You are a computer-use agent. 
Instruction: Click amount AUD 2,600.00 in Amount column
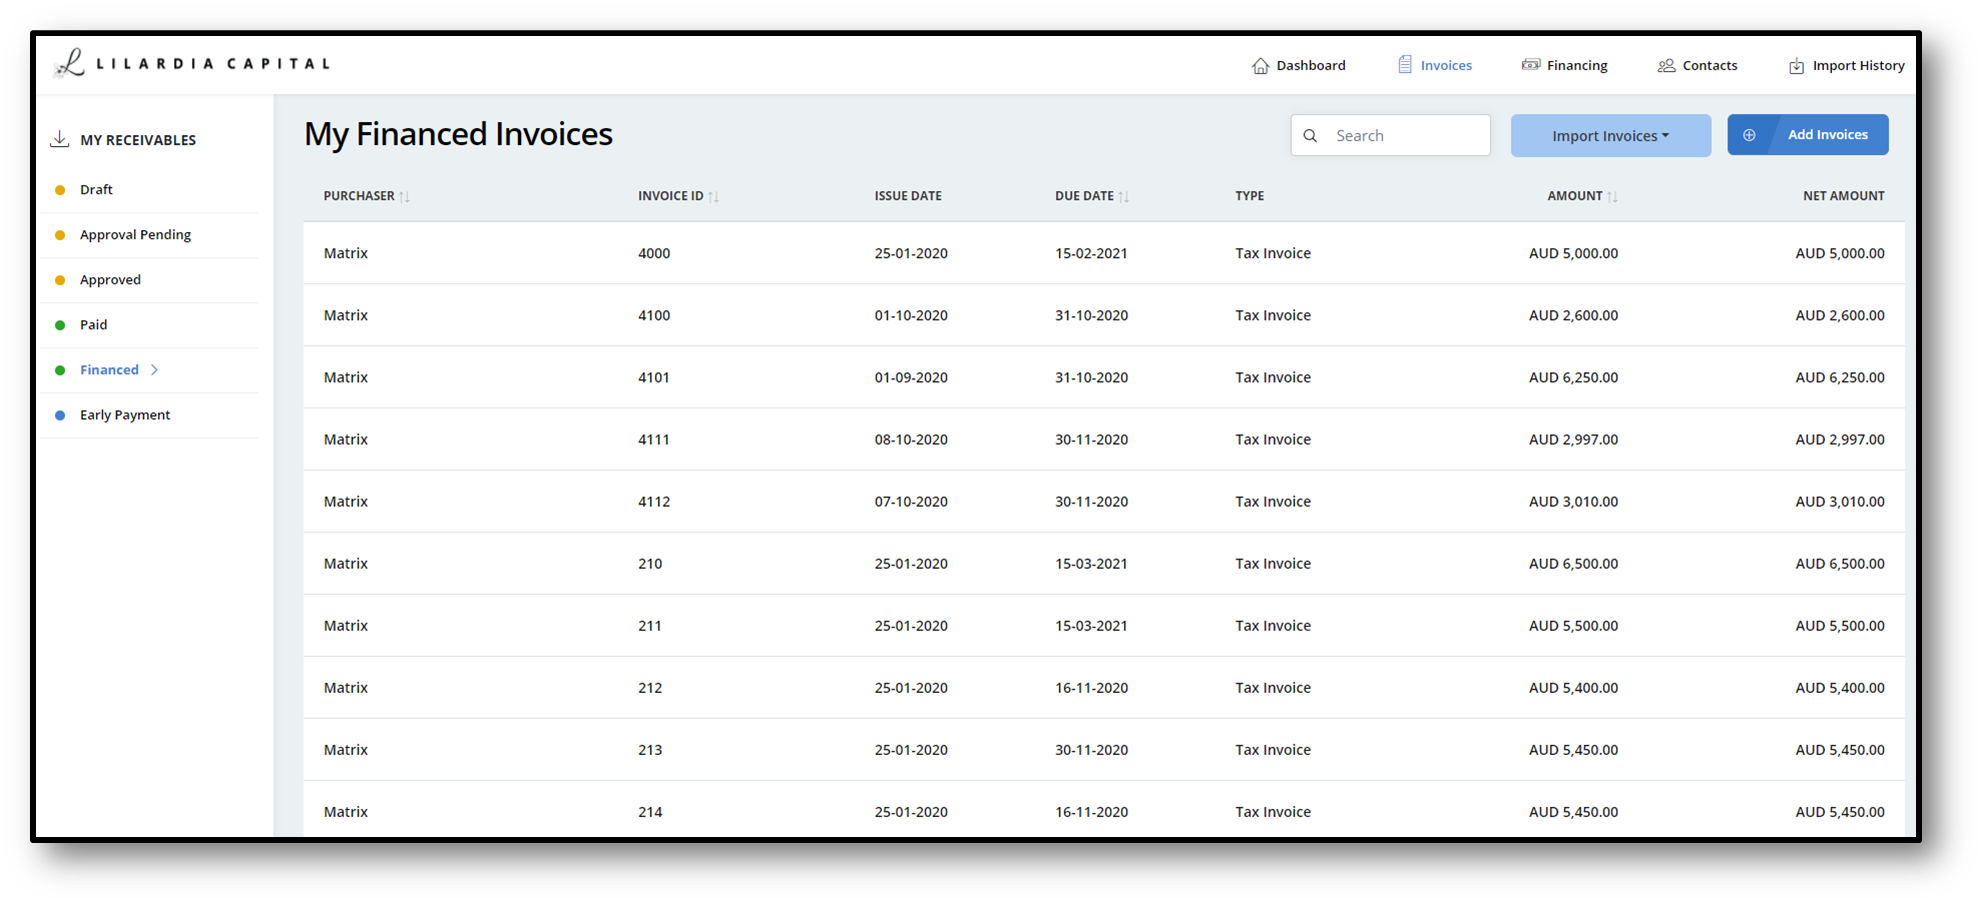pos(1573,315)
